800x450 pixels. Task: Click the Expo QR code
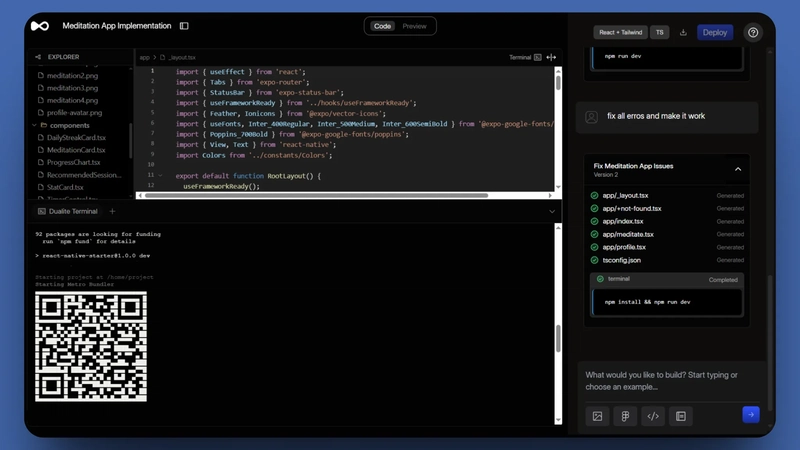pyautogui.click(x=91, y=346)
